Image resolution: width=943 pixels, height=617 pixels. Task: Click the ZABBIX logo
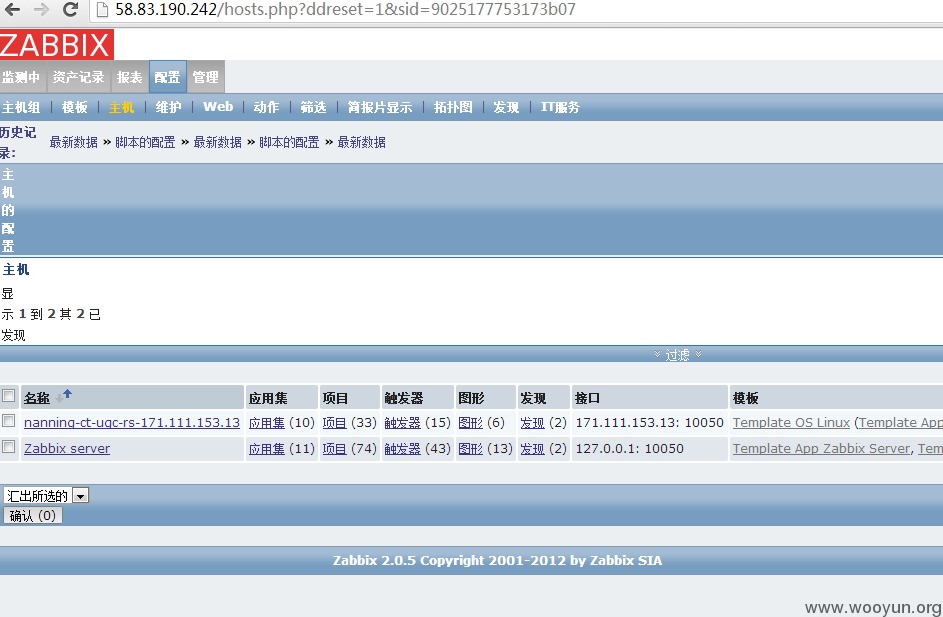[57, 45]
